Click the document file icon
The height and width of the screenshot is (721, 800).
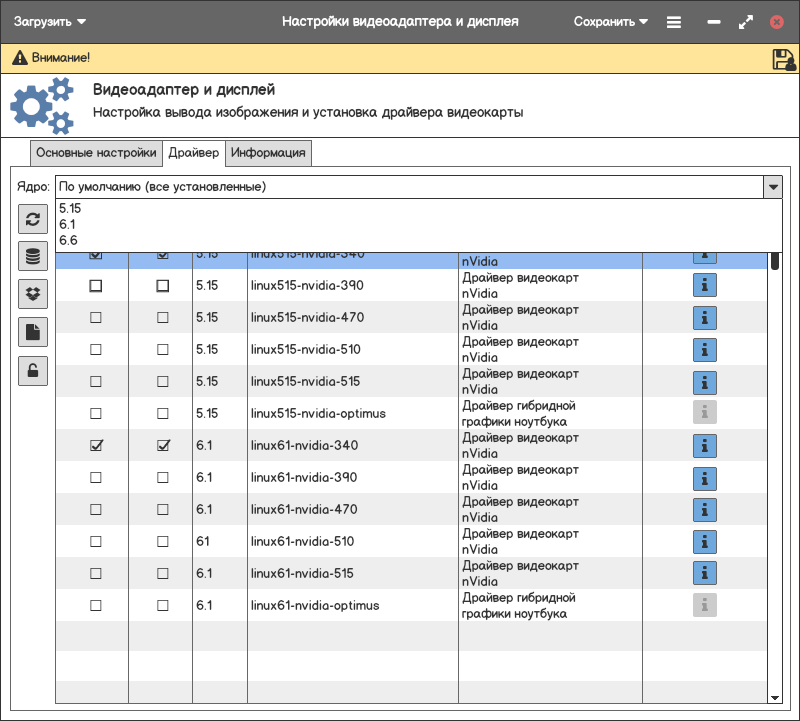click(33, 332)
